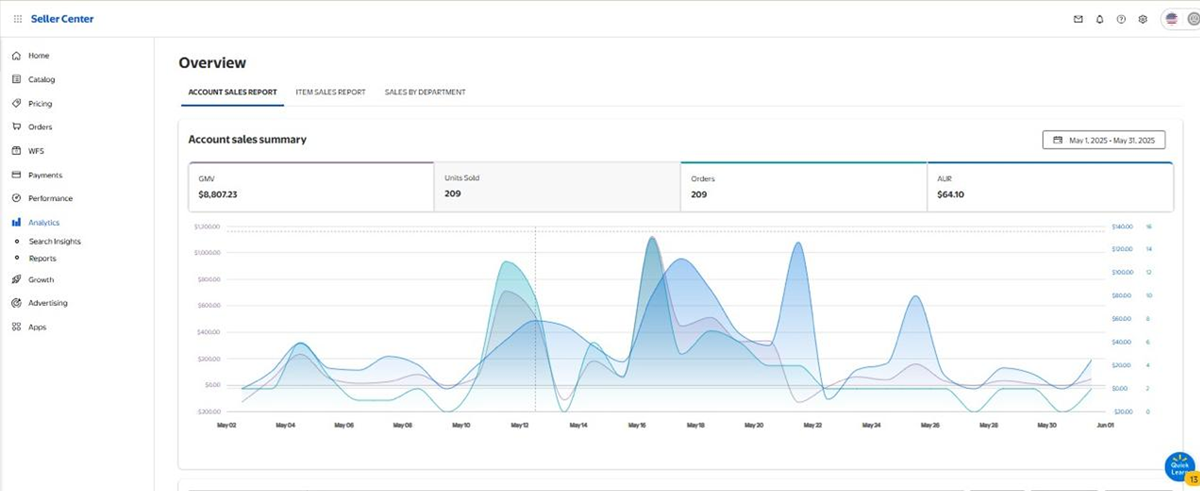Image resolution: width=1200 pixels, height=491 pixels.
Task: Switch to the Item Sales Report tab
Action: click(330, 92)
